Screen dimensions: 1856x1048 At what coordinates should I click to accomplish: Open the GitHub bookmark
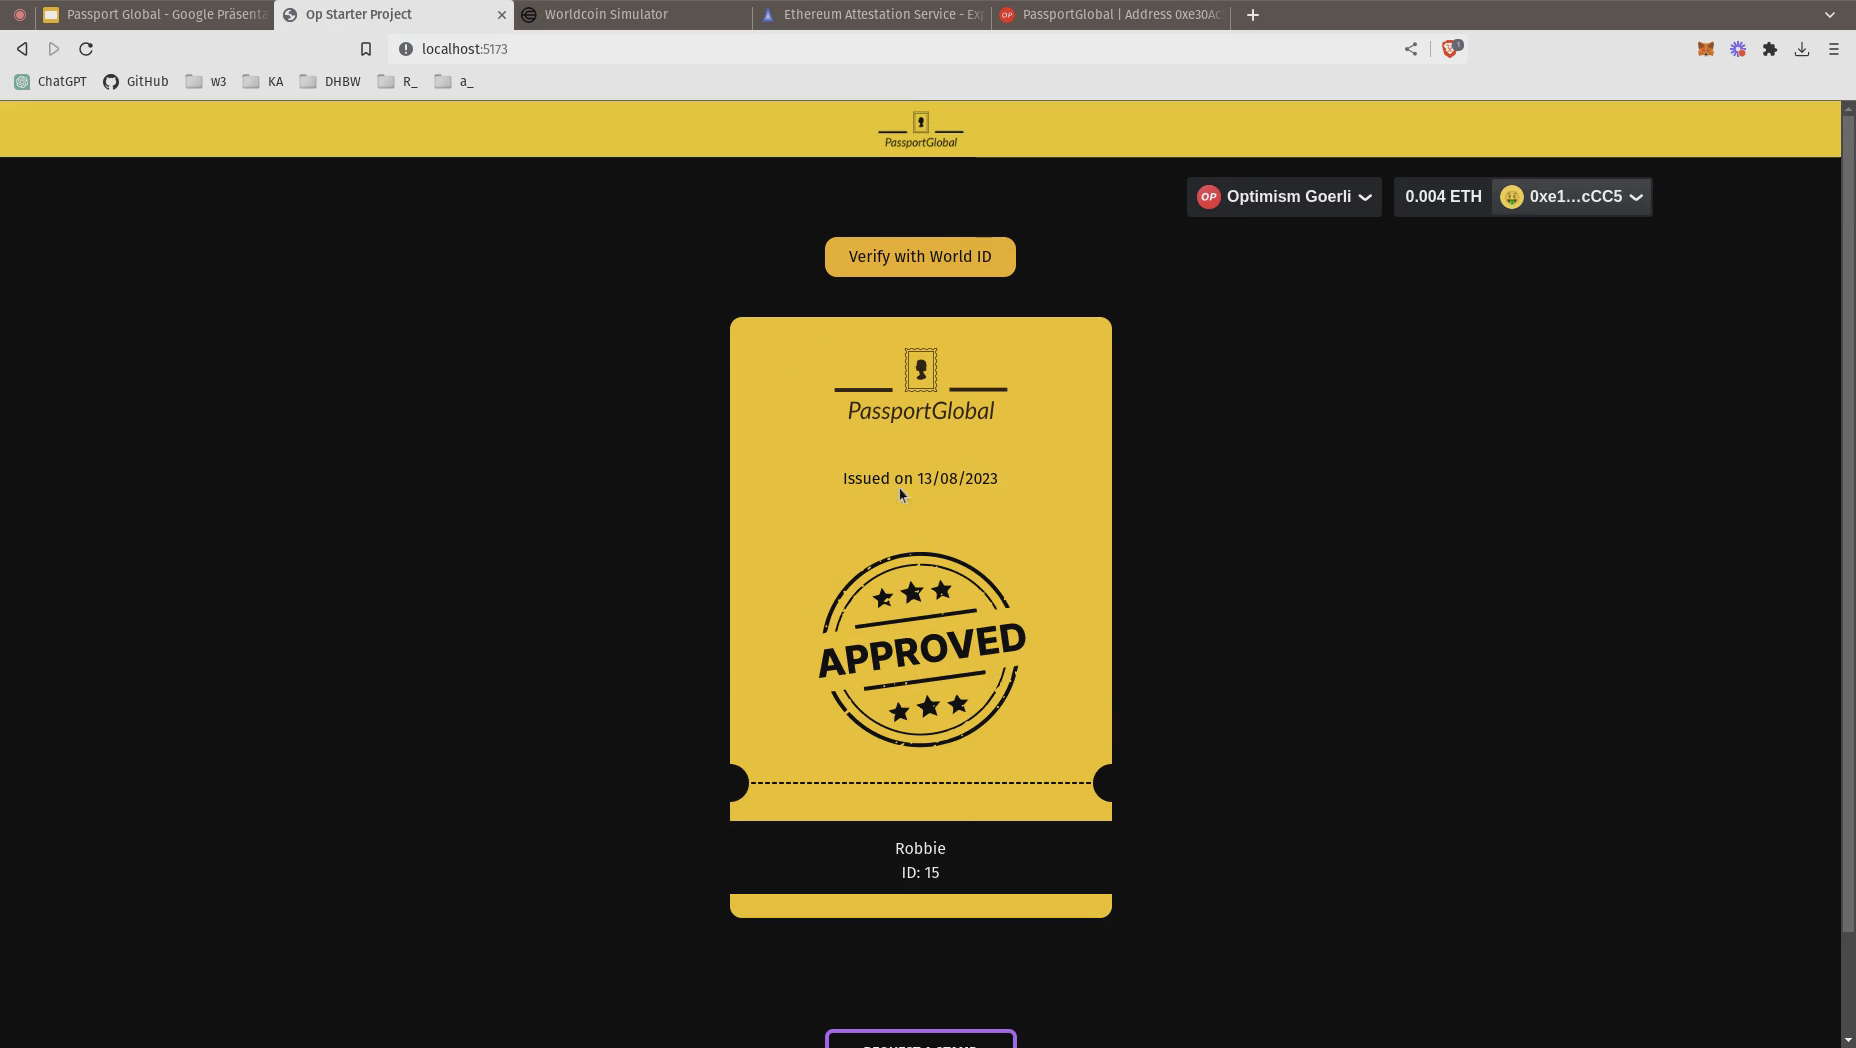(136, 82)
